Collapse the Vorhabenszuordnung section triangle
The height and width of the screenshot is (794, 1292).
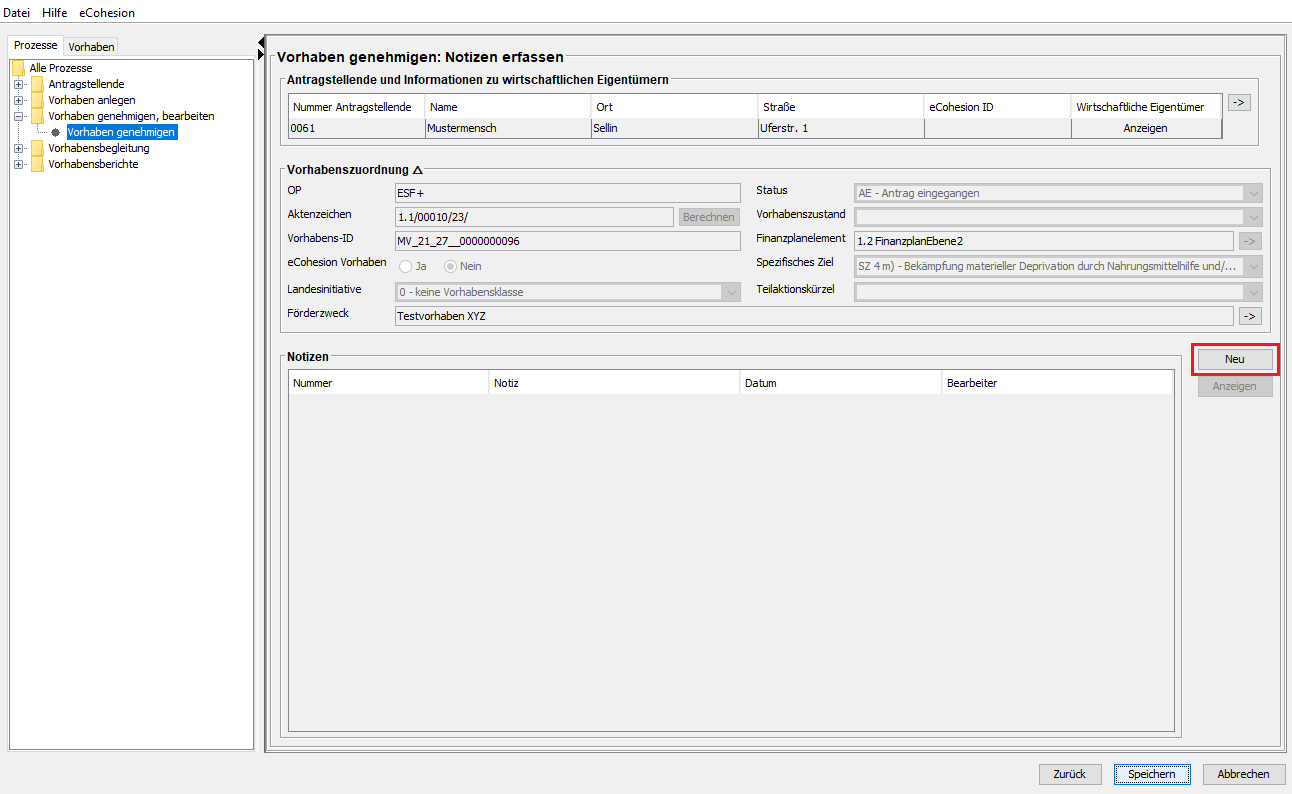418,170
